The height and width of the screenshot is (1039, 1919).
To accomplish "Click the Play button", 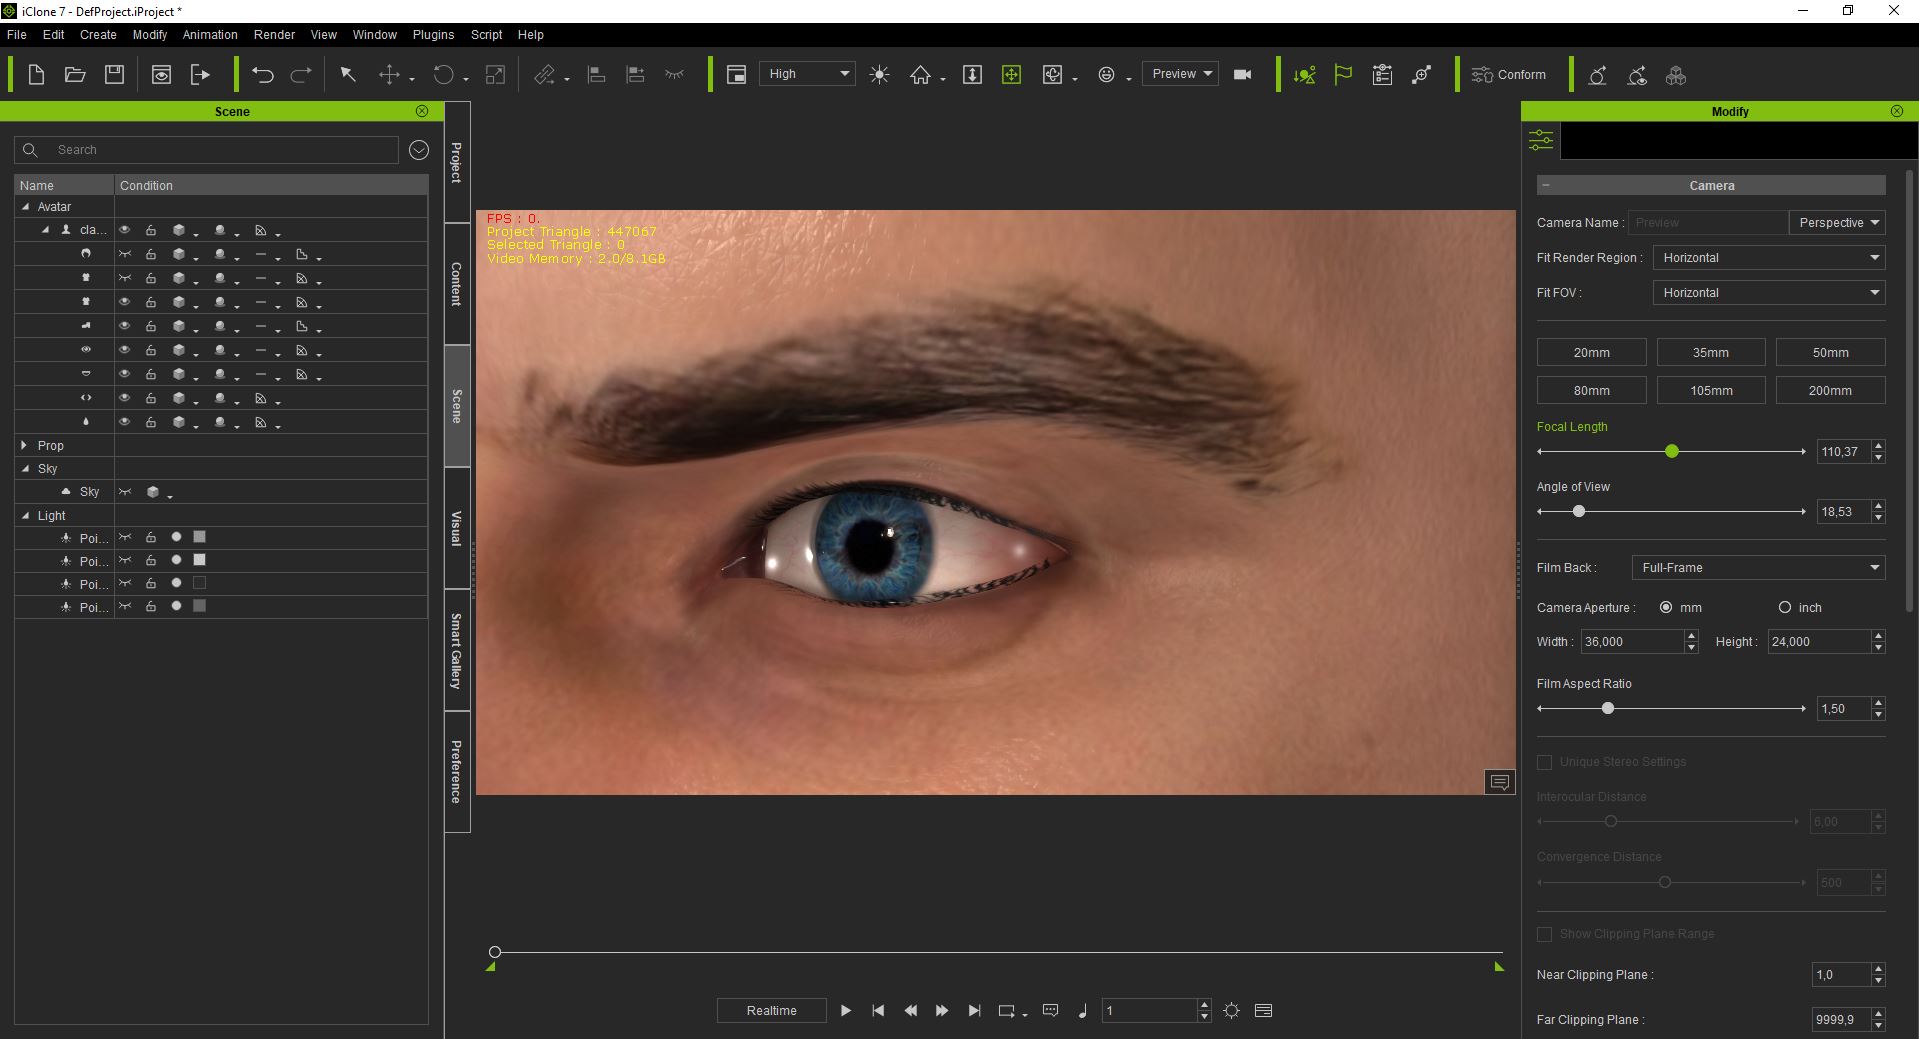I will (x=846, y=1011).
